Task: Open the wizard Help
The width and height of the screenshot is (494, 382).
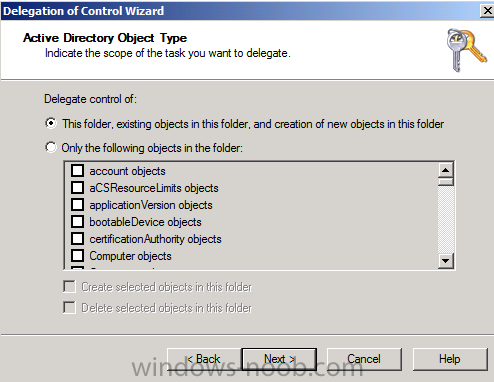Action: pyautogui.click(x=450, y=359)
